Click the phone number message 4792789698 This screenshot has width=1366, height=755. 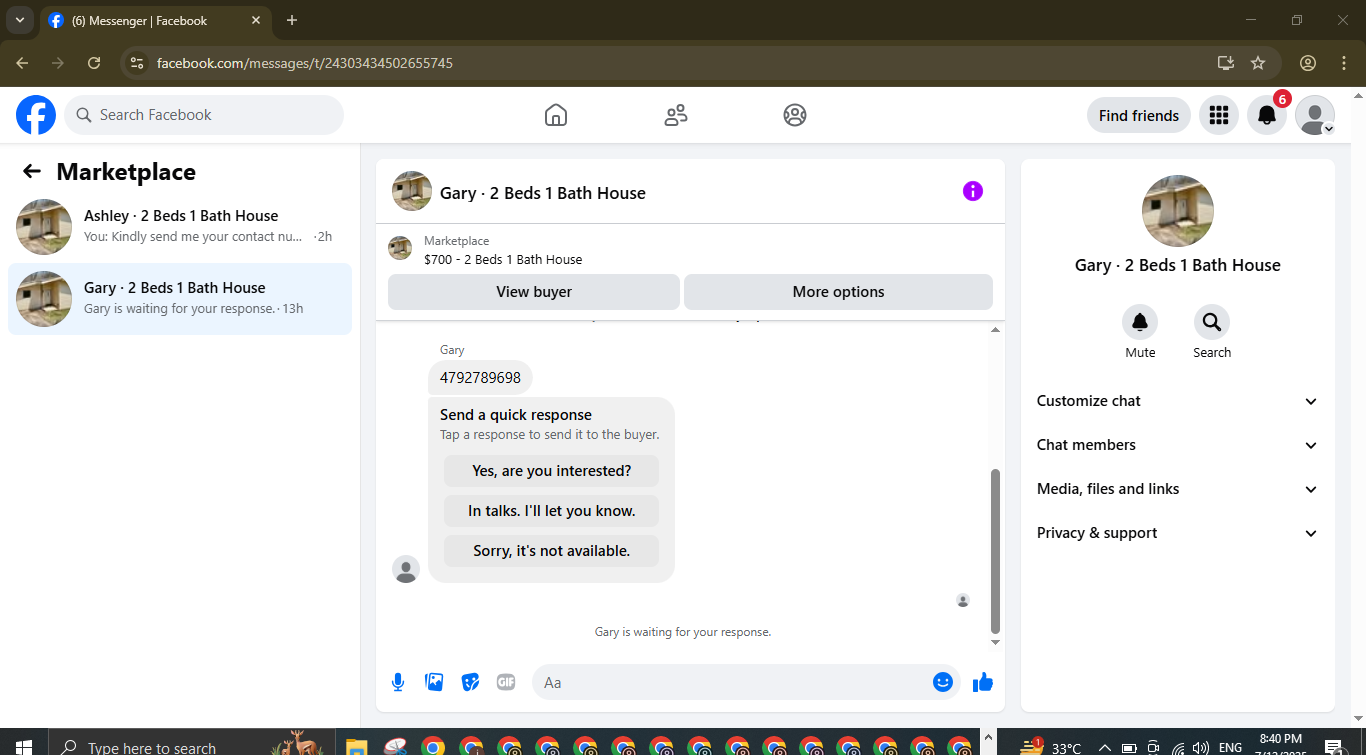(x=480, y=378)
